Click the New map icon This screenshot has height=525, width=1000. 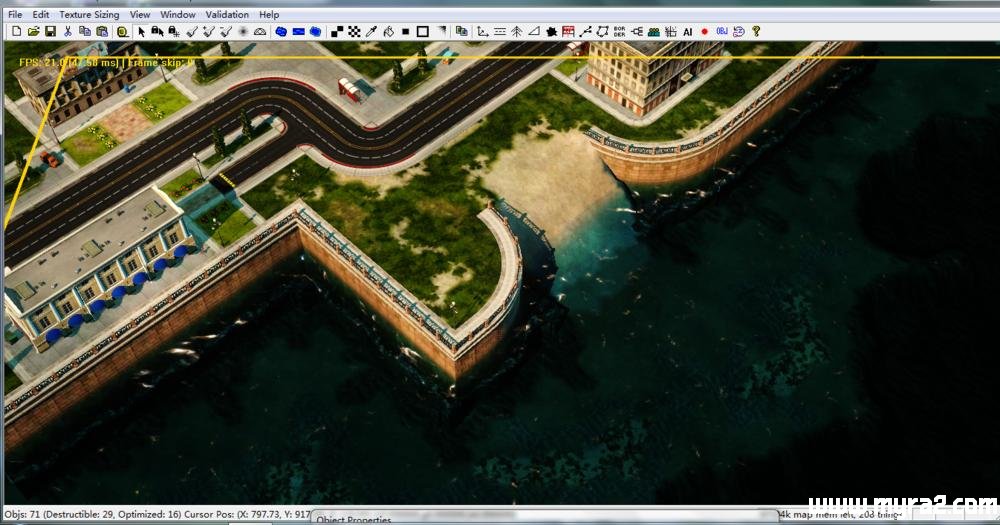click(17, 31)
